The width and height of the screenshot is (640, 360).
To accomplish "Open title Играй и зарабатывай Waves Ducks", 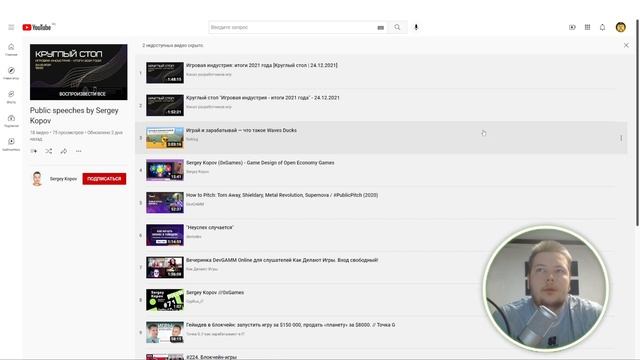I will click(241, 130).
